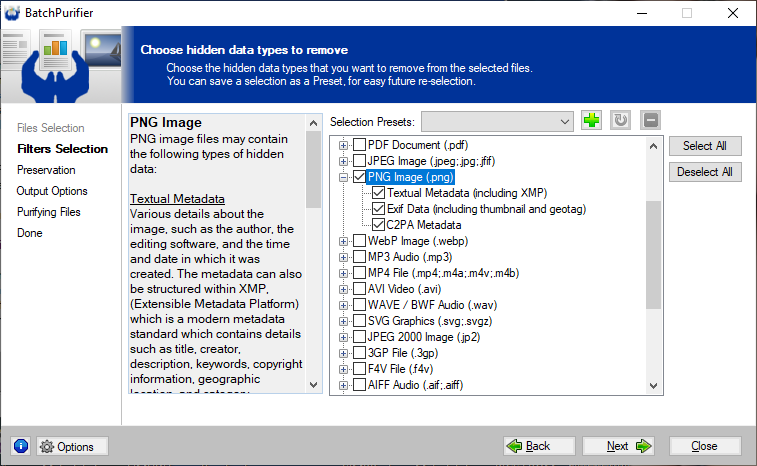Click the Close button at bottom
This screenshot has height=466, width=757.
pos(705,446)
